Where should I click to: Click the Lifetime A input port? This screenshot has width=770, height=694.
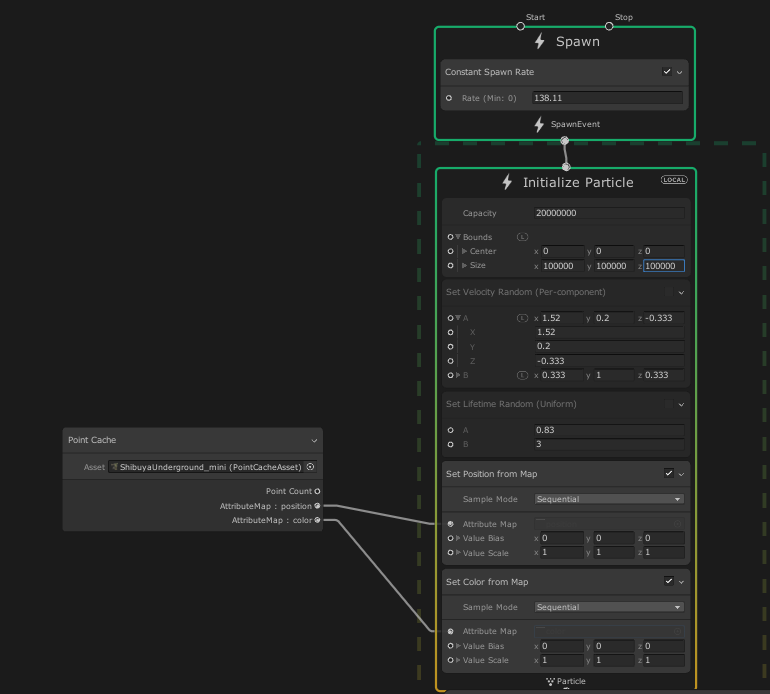[x=450, y=430]
